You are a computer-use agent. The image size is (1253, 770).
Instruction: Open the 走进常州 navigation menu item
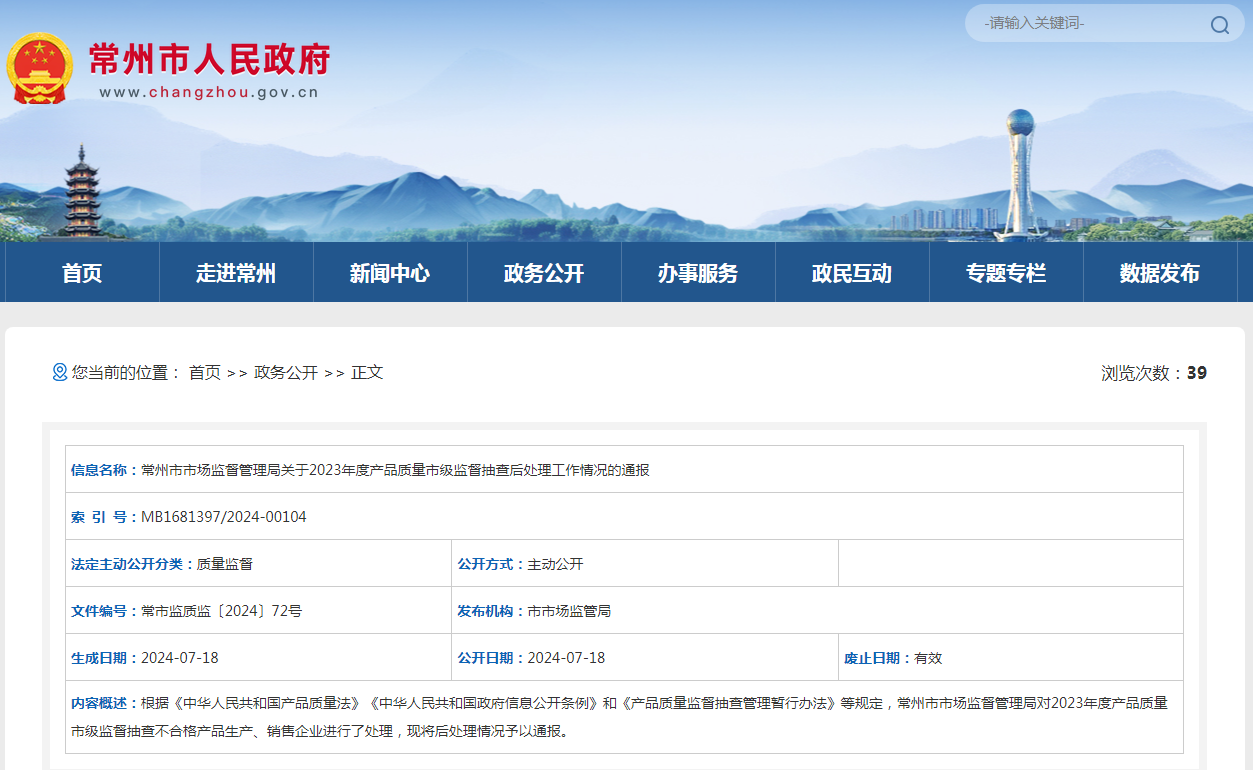pos(236,273)
